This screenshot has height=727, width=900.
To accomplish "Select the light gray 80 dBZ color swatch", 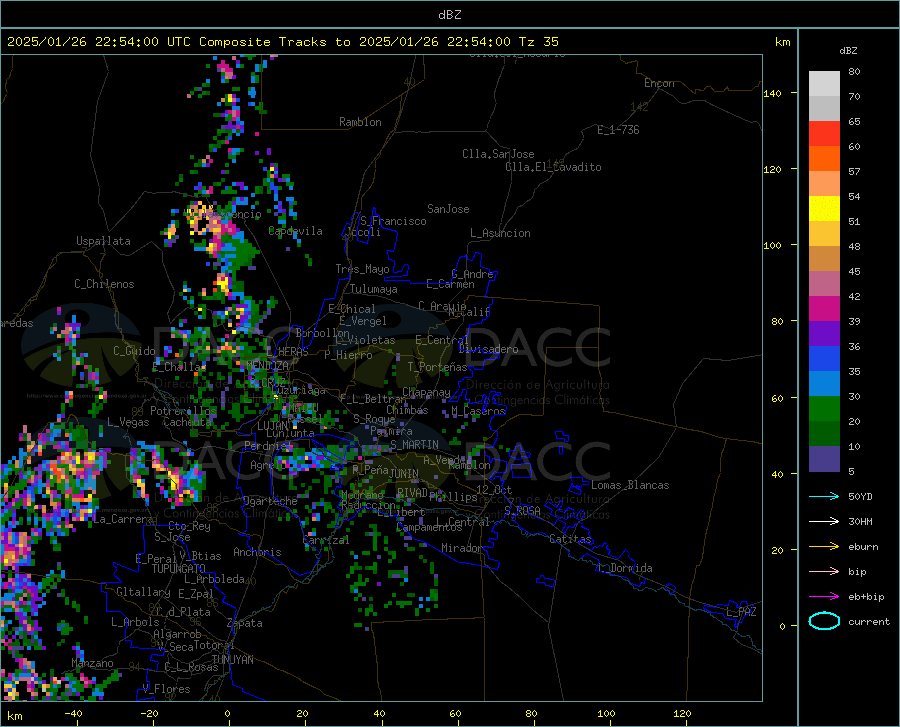I will coord(824,84).
